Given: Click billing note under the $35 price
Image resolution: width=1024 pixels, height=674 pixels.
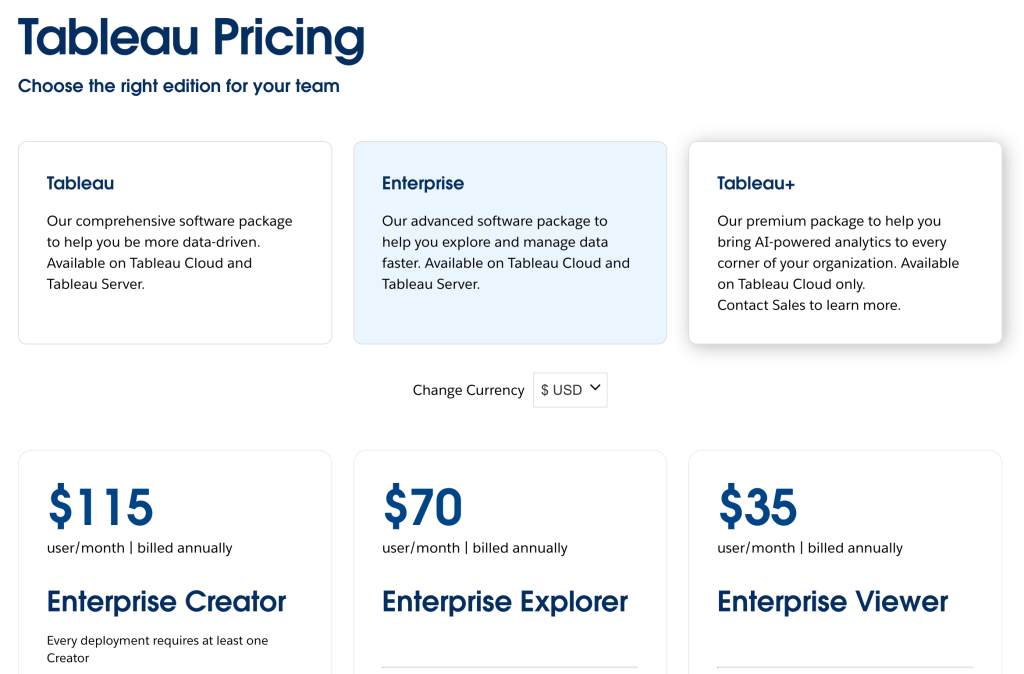Looking at the screenshot, I should coord(810,548).
